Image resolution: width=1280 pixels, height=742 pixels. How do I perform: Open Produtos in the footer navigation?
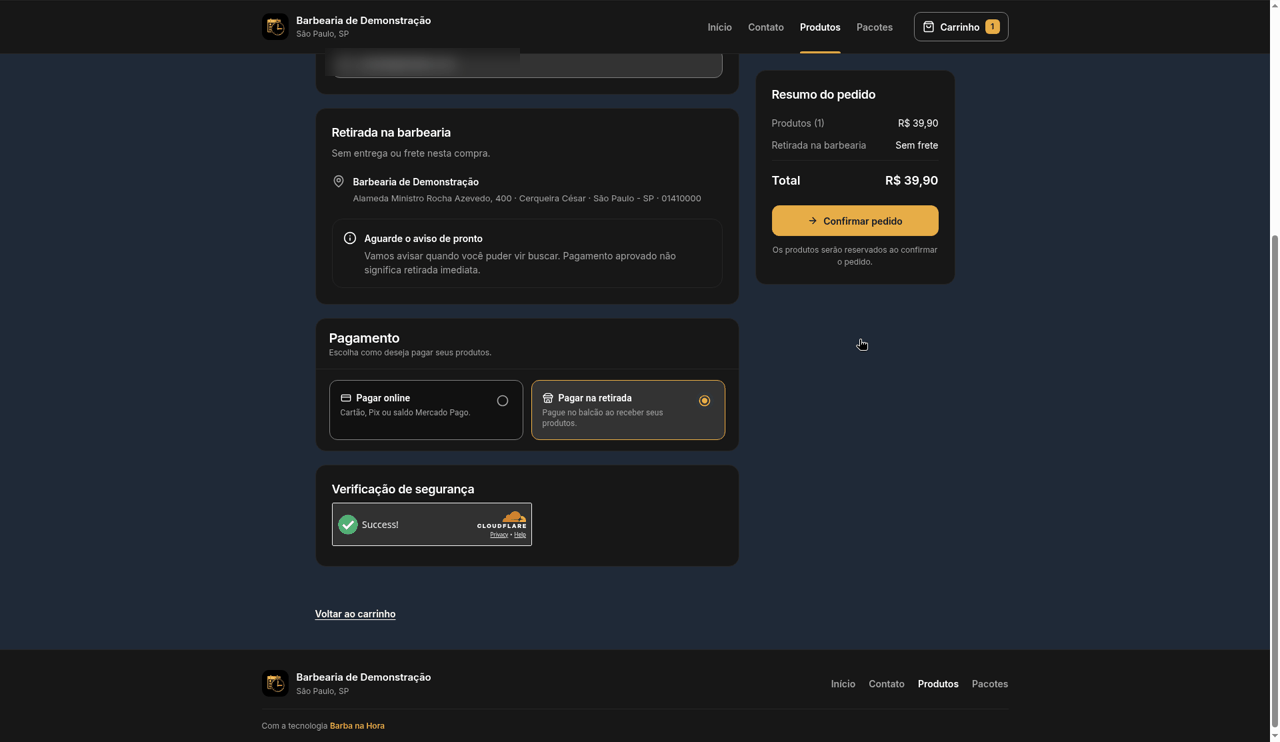coord(938,684)
